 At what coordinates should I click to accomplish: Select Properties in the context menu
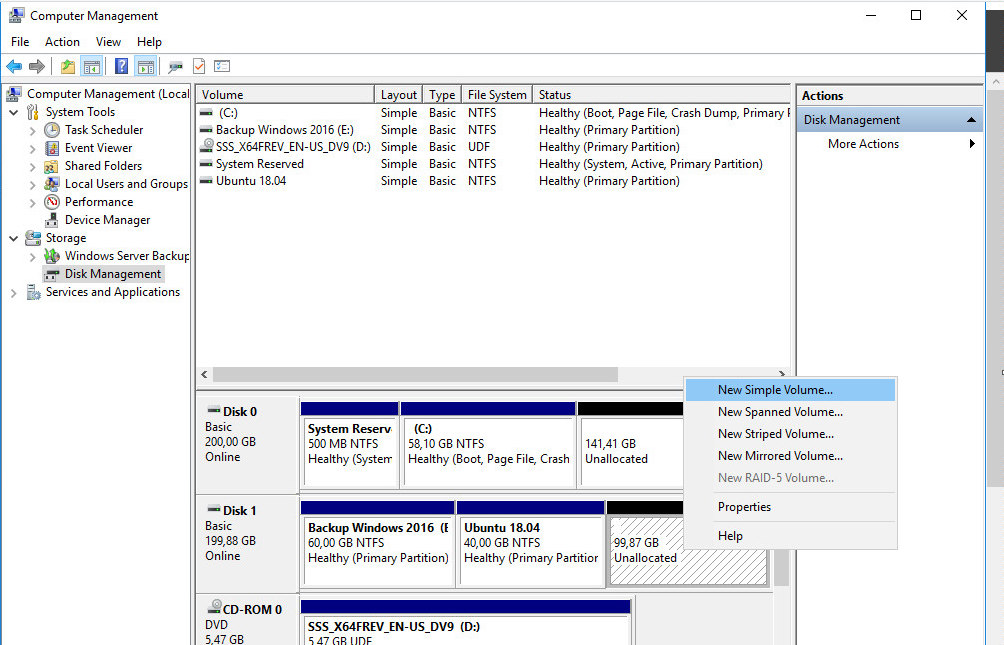[x=744, y=507]
